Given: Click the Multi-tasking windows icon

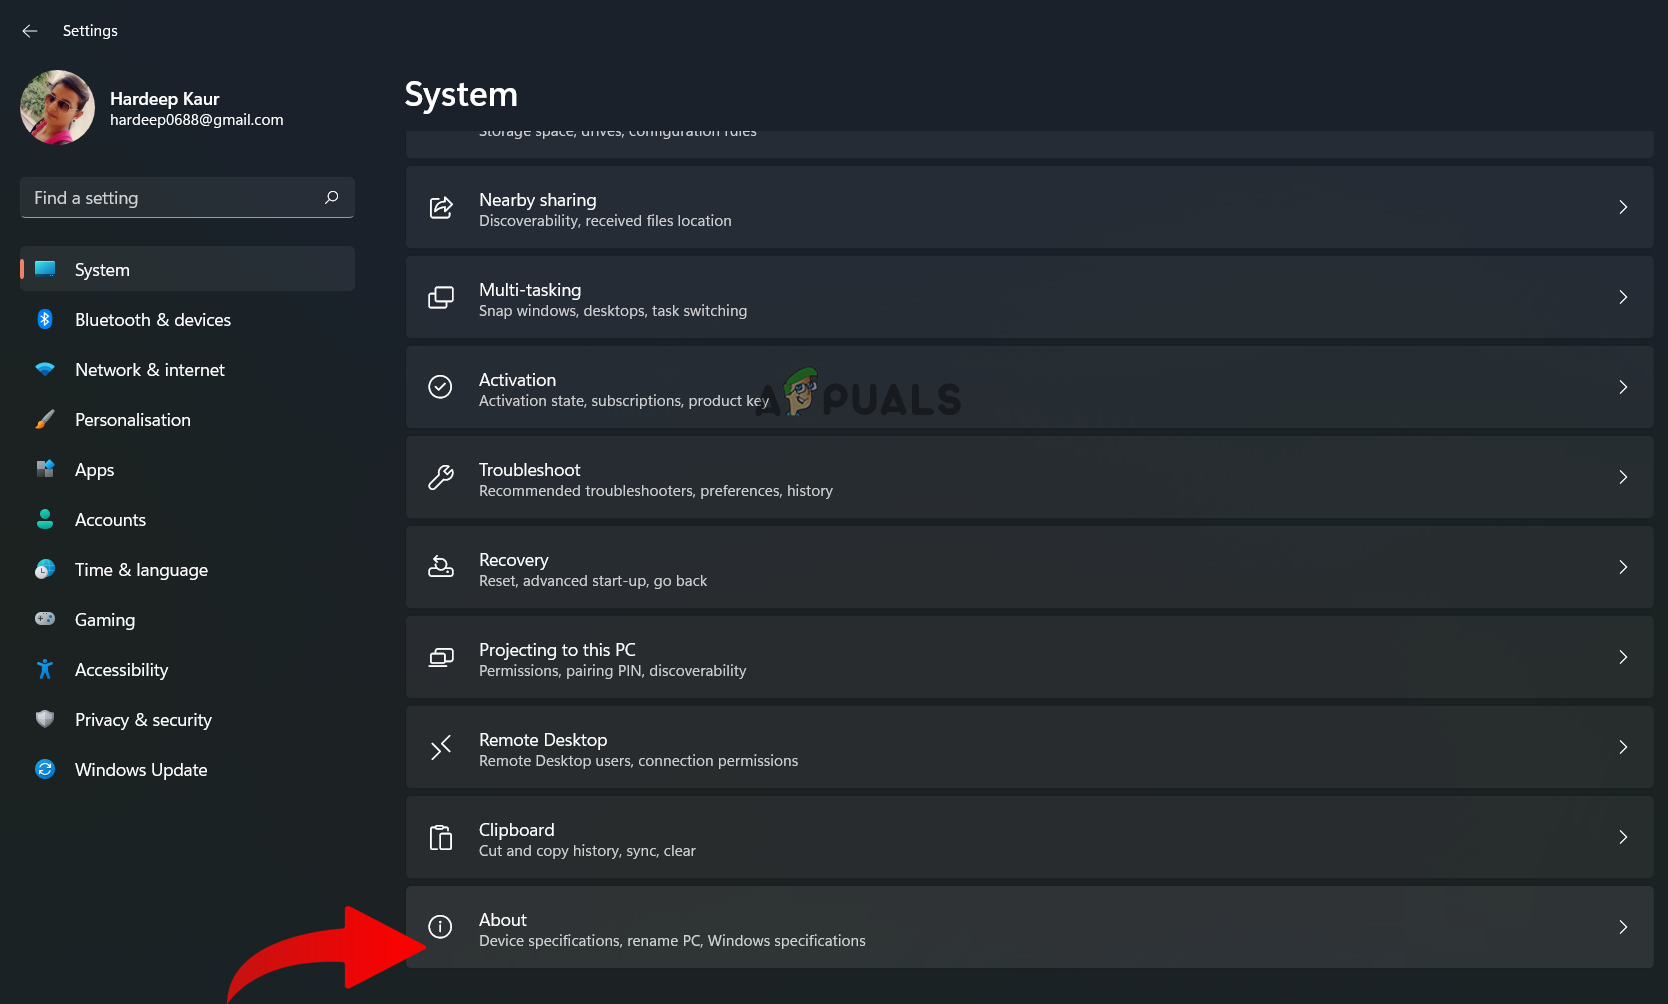Looking at the screenshot, I should 441,297.
